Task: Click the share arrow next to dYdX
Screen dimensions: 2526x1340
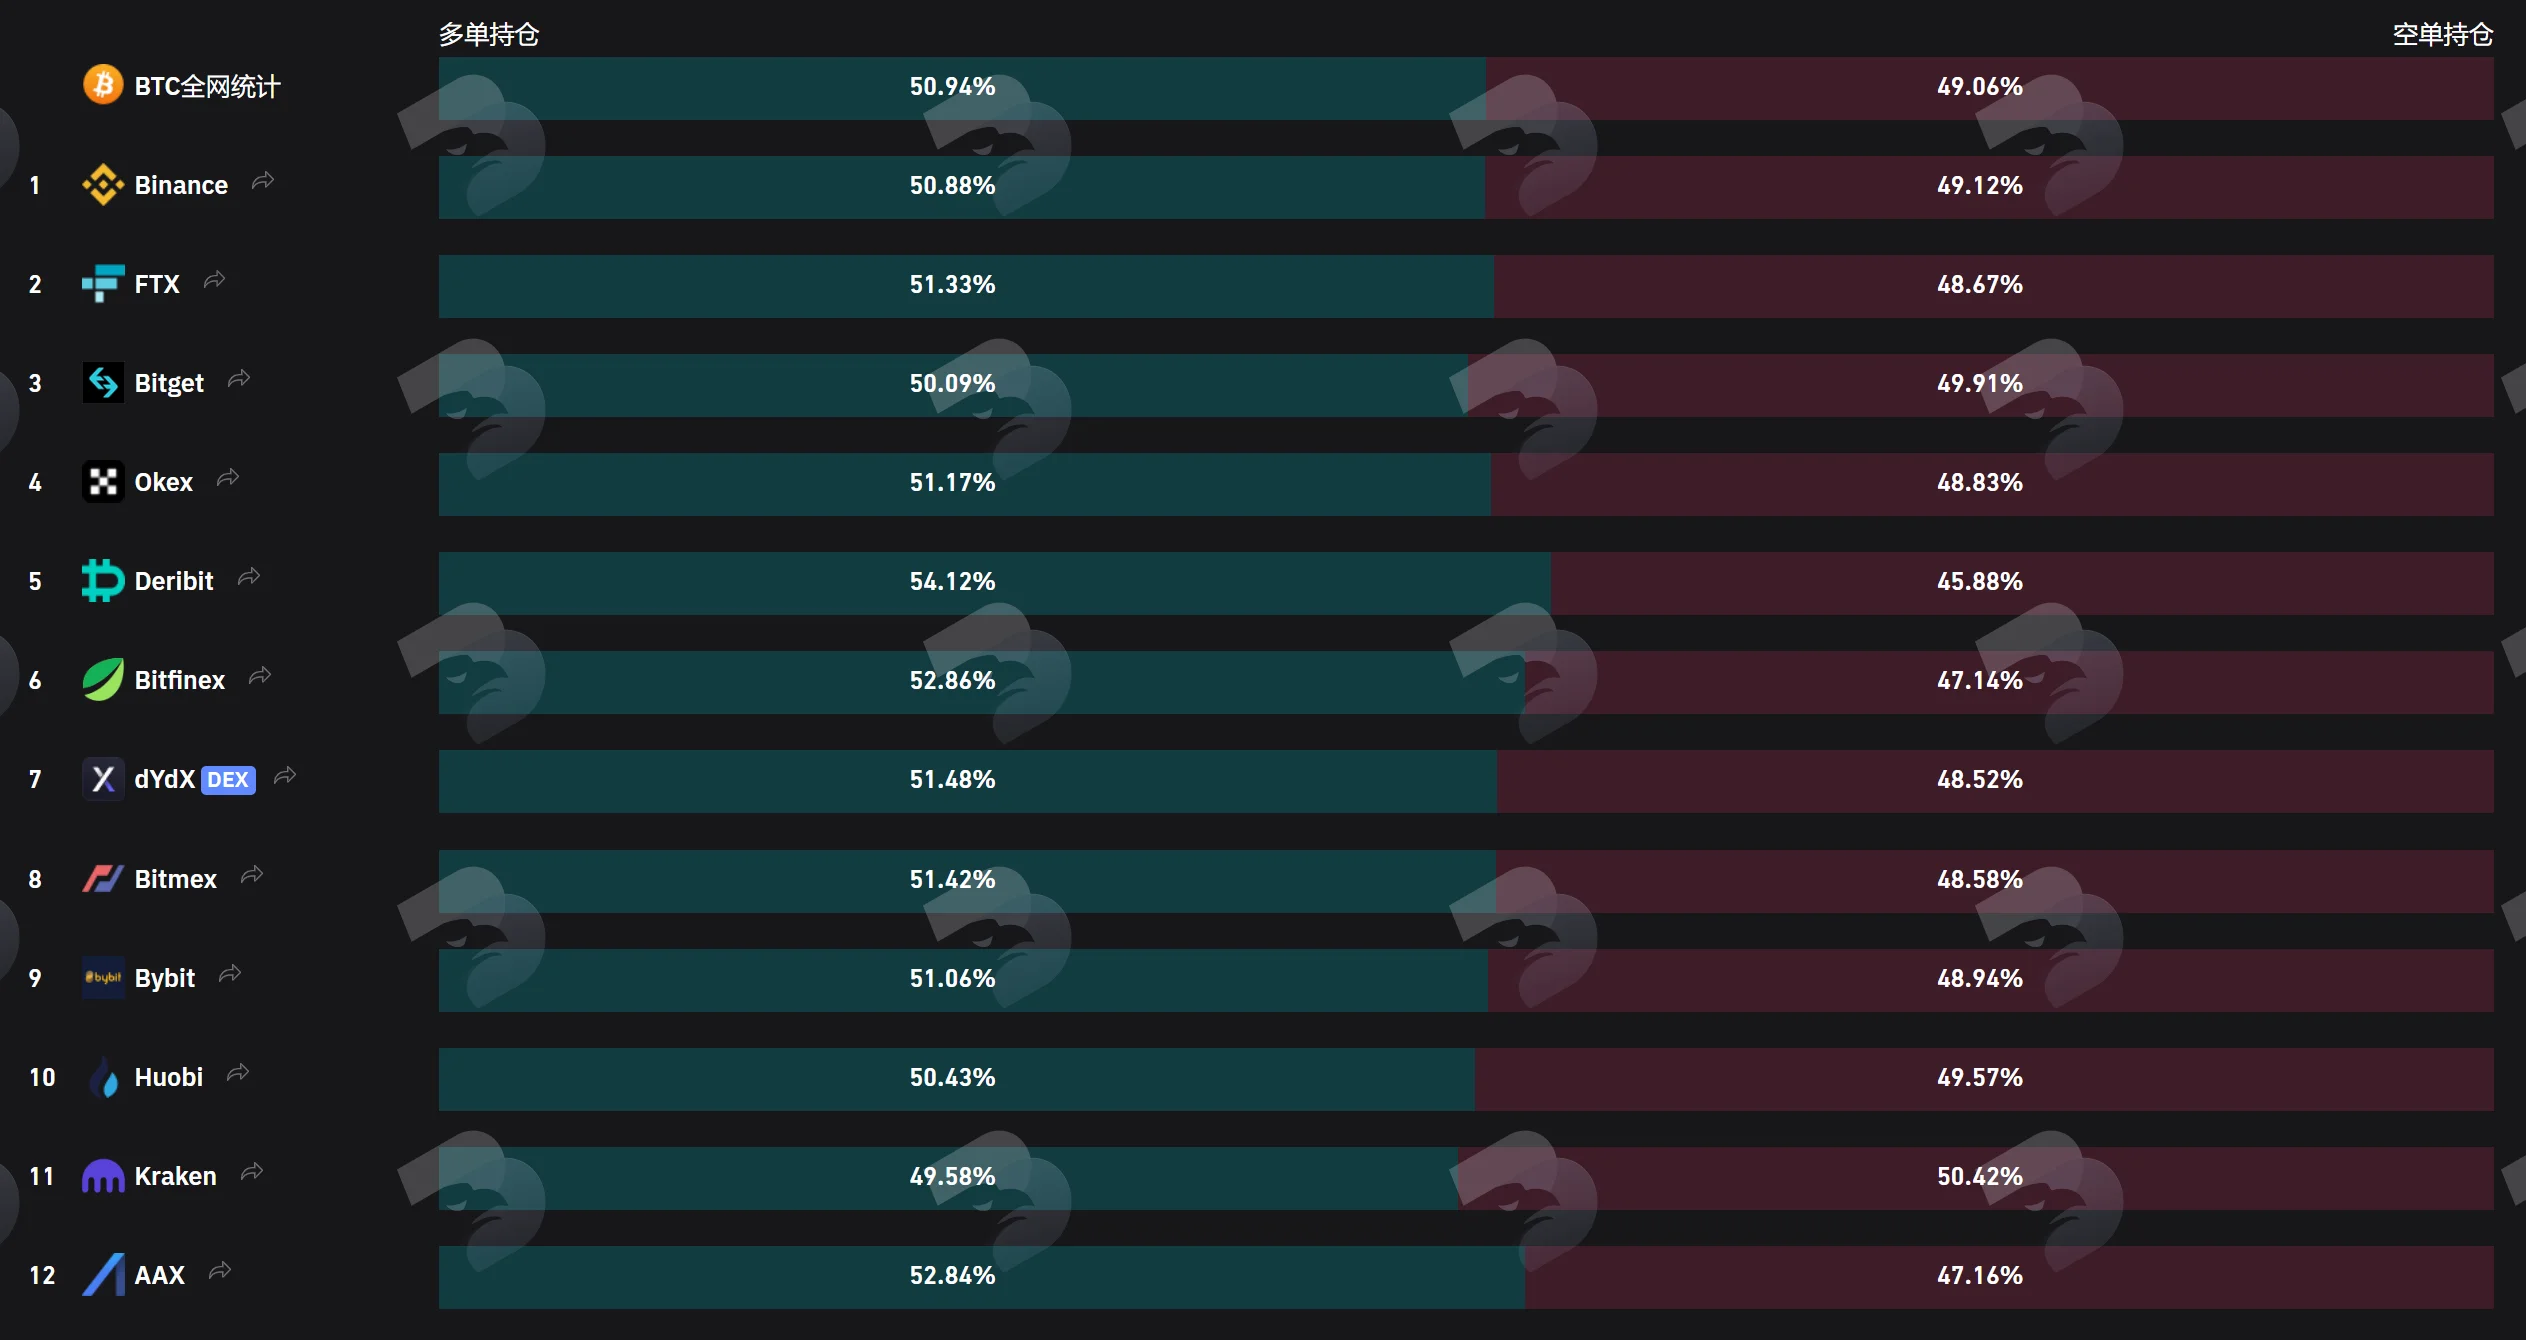Action: 285,775
